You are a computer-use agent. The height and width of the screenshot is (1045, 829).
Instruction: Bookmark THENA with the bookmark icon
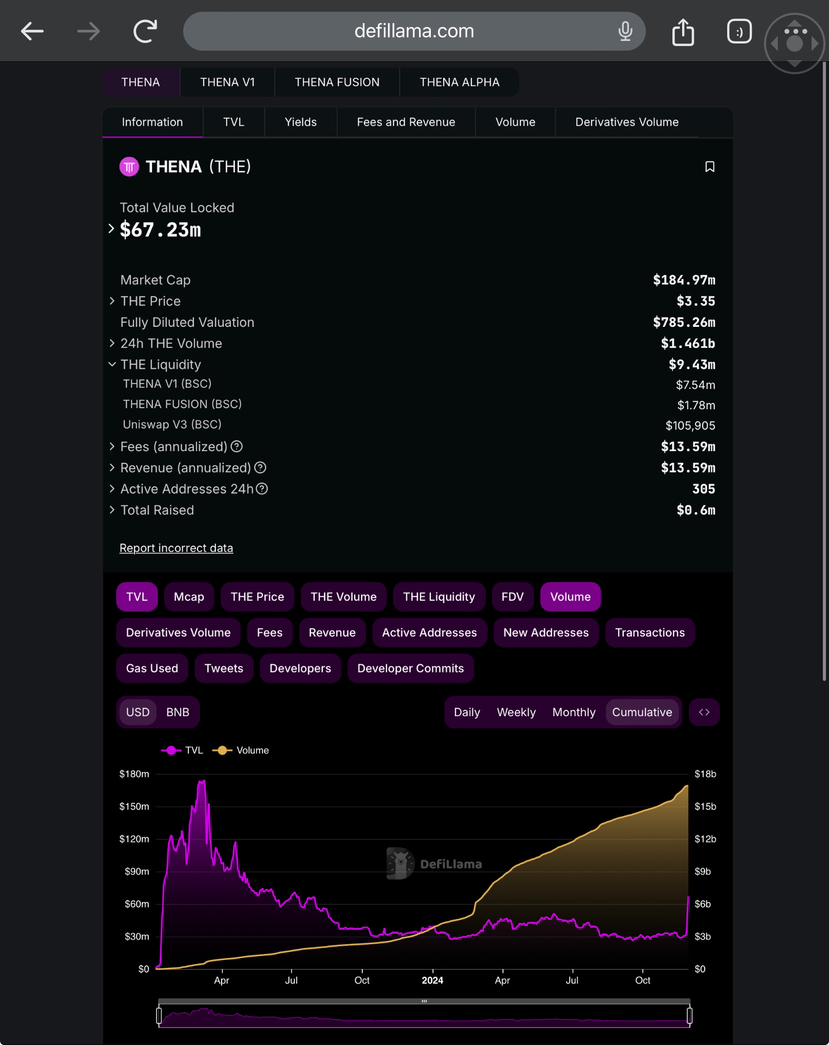[710, 167]
